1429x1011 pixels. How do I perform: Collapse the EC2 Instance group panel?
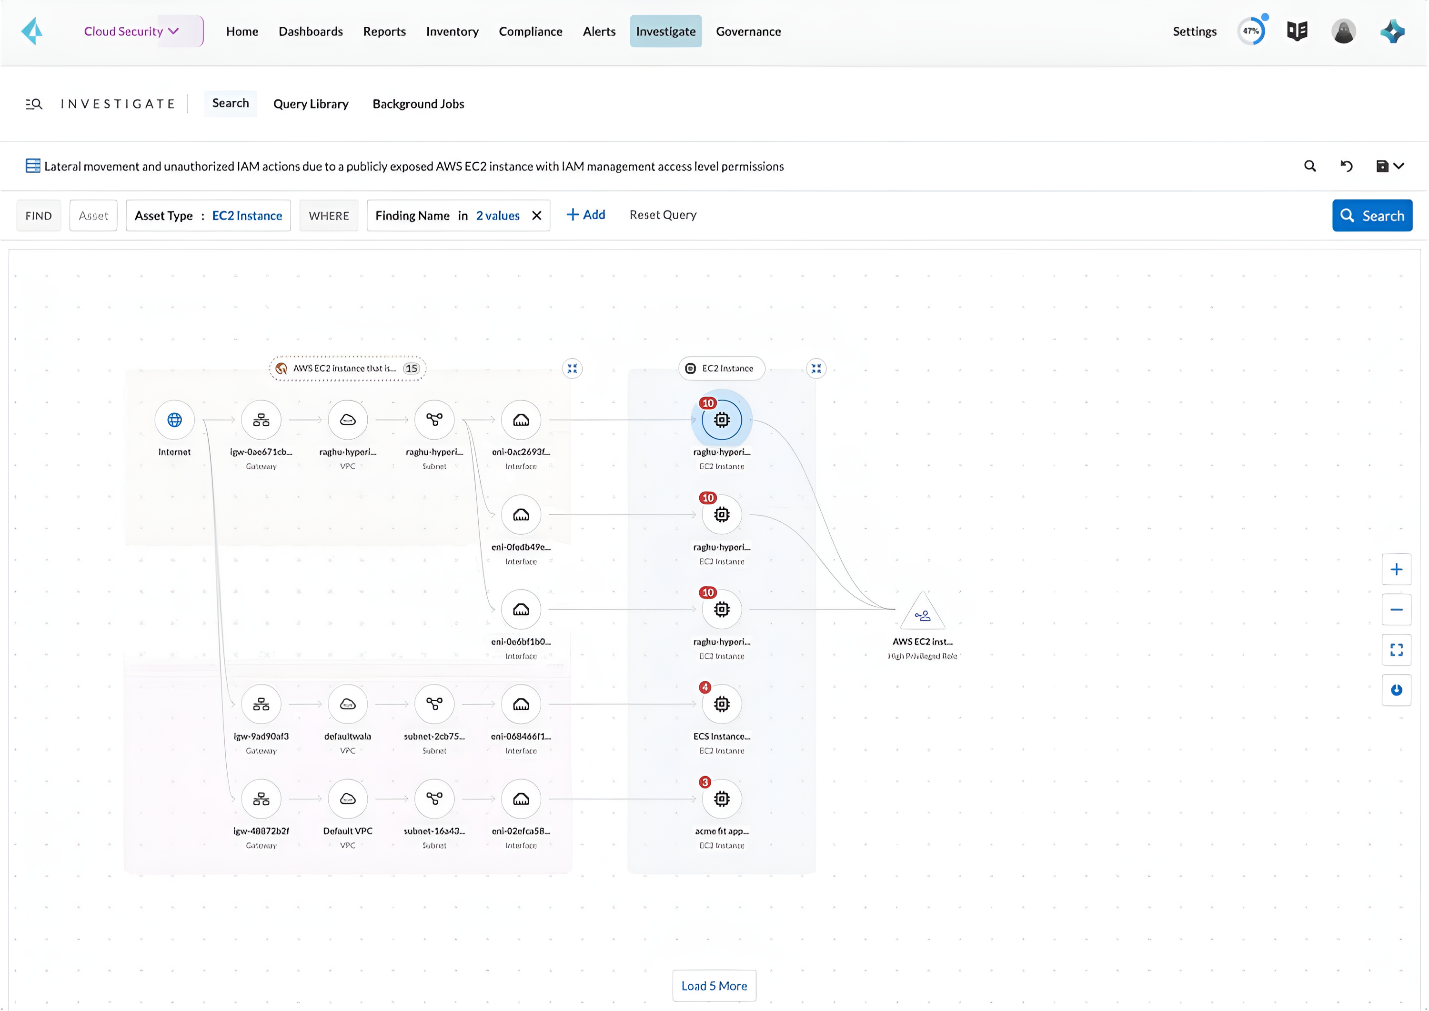pyautogui.click(x=816, y=368)
